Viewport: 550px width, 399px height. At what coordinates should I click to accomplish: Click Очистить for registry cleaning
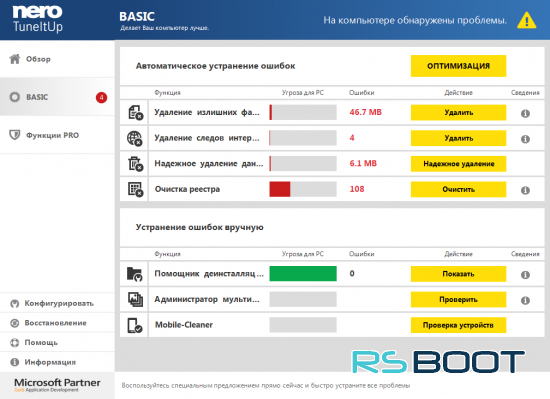click(458, 189)
